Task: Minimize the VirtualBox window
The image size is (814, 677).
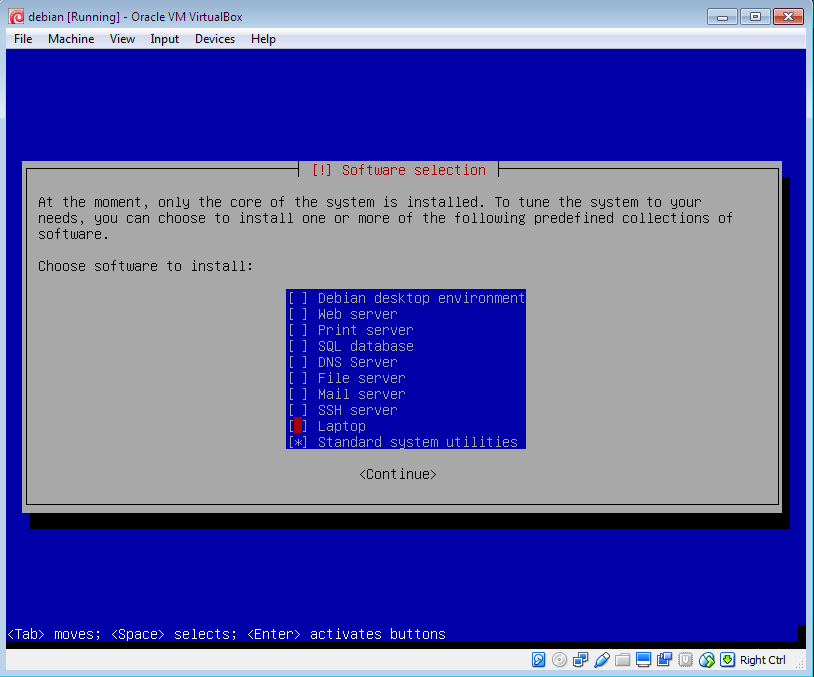Action: pyautogui.click(x=722, y=17)
